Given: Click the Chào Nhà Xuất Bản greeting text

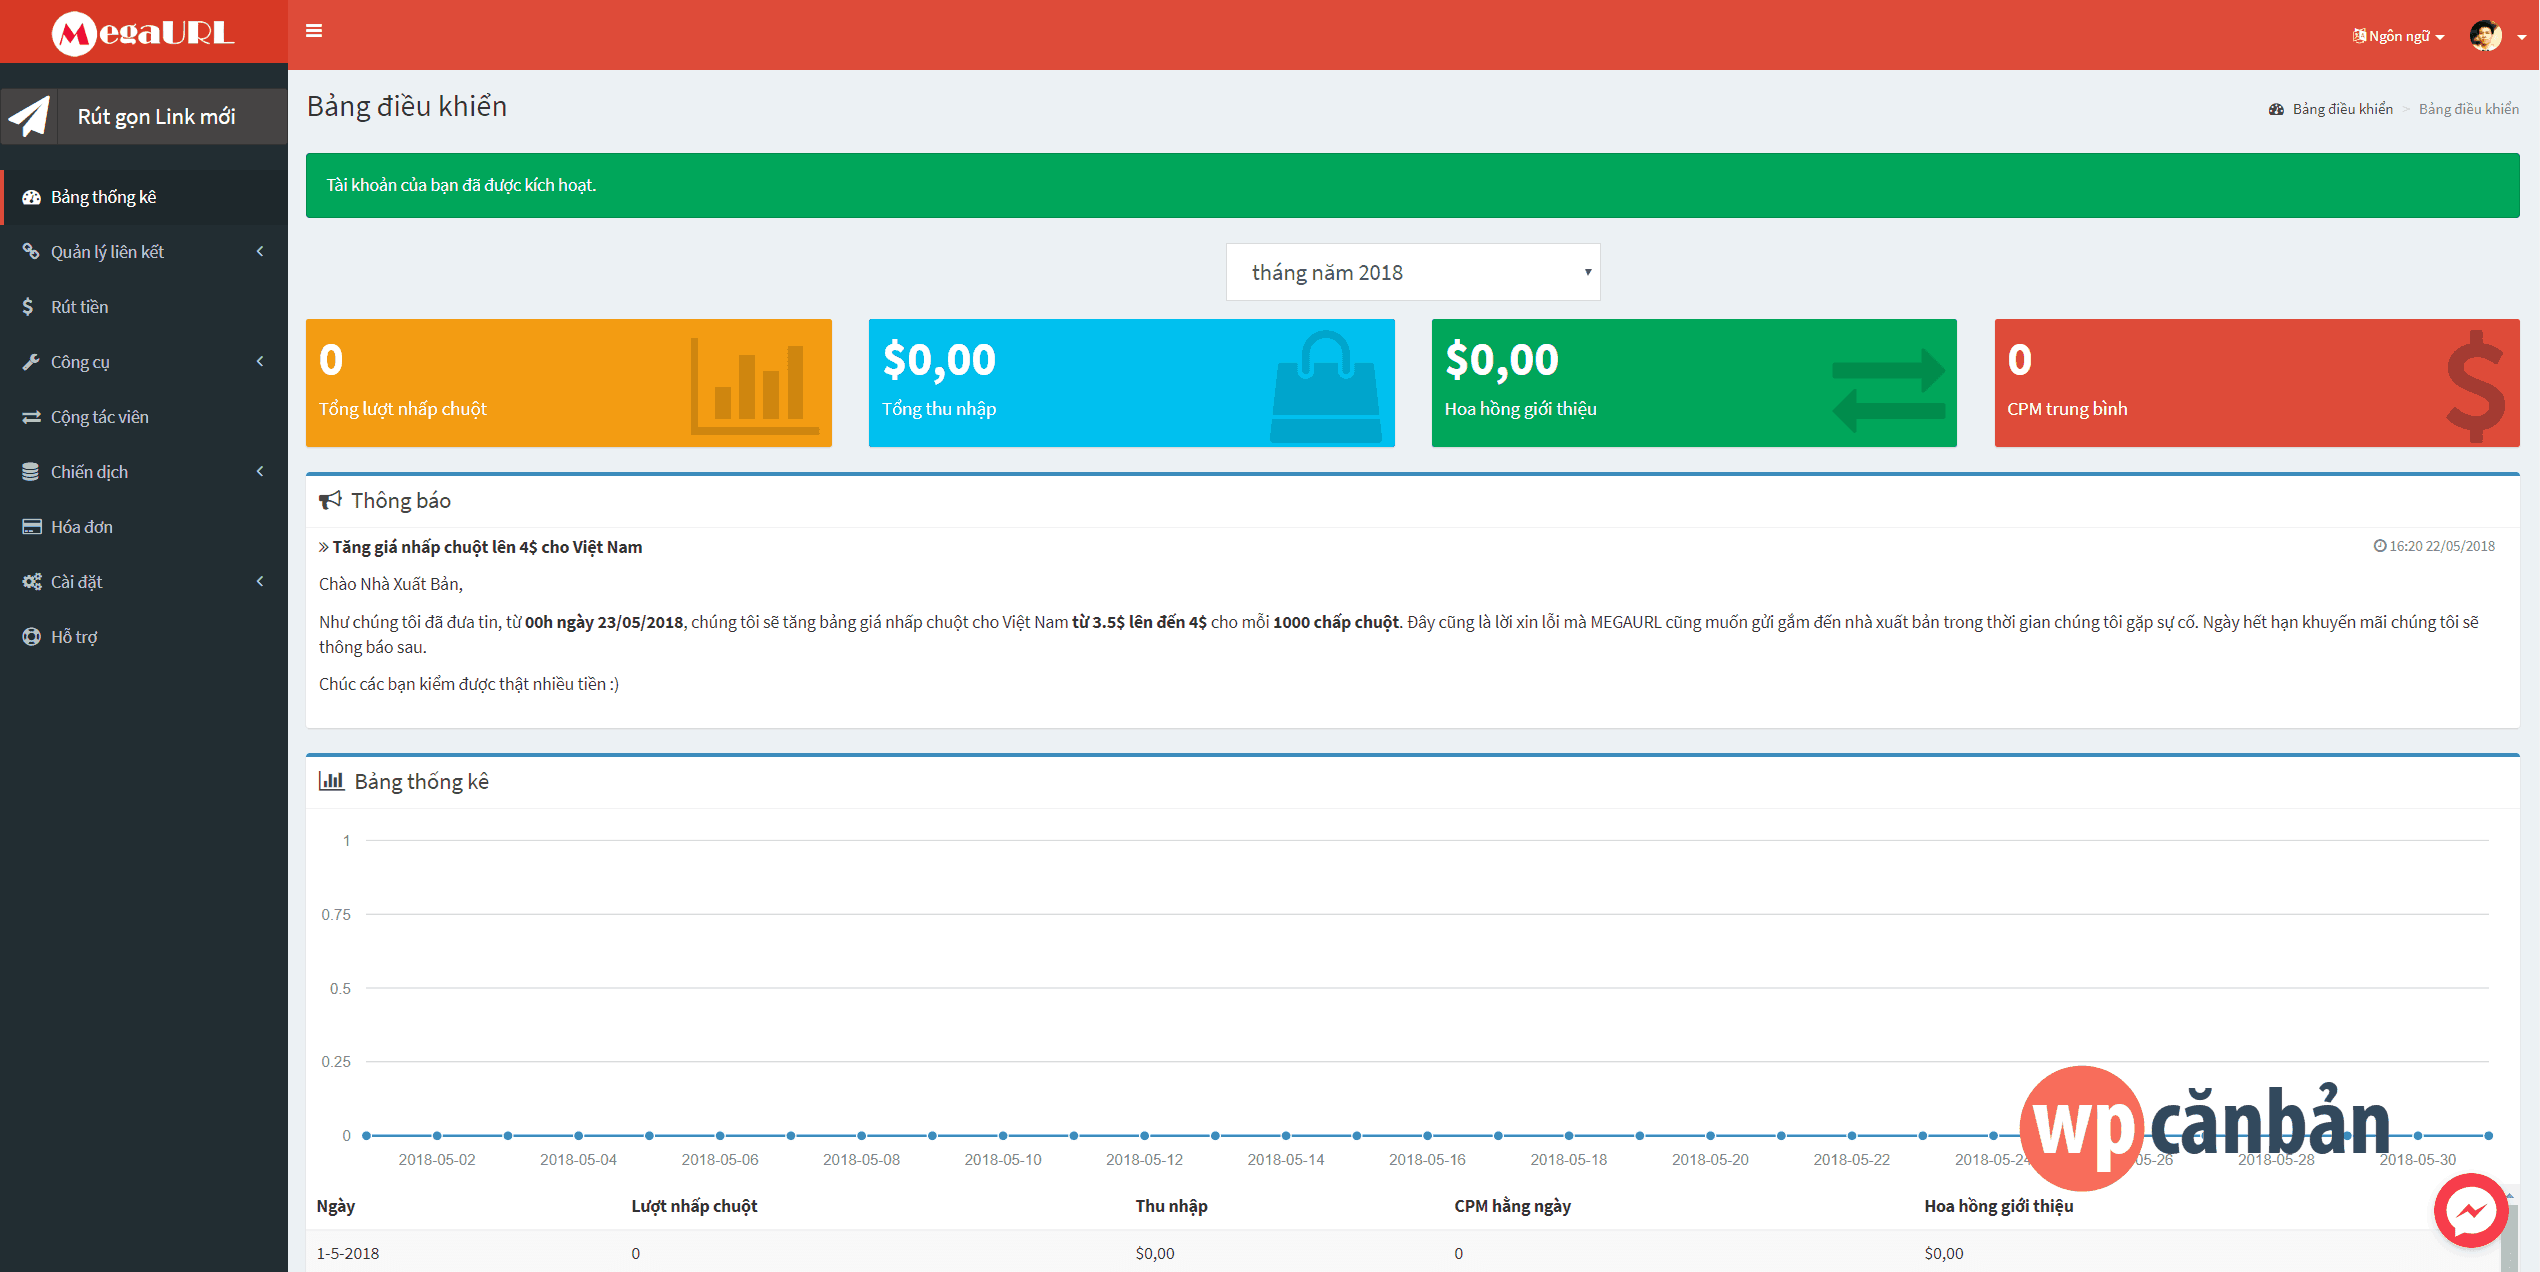Looking at the screenshot, I should click(x=391, y=584).
